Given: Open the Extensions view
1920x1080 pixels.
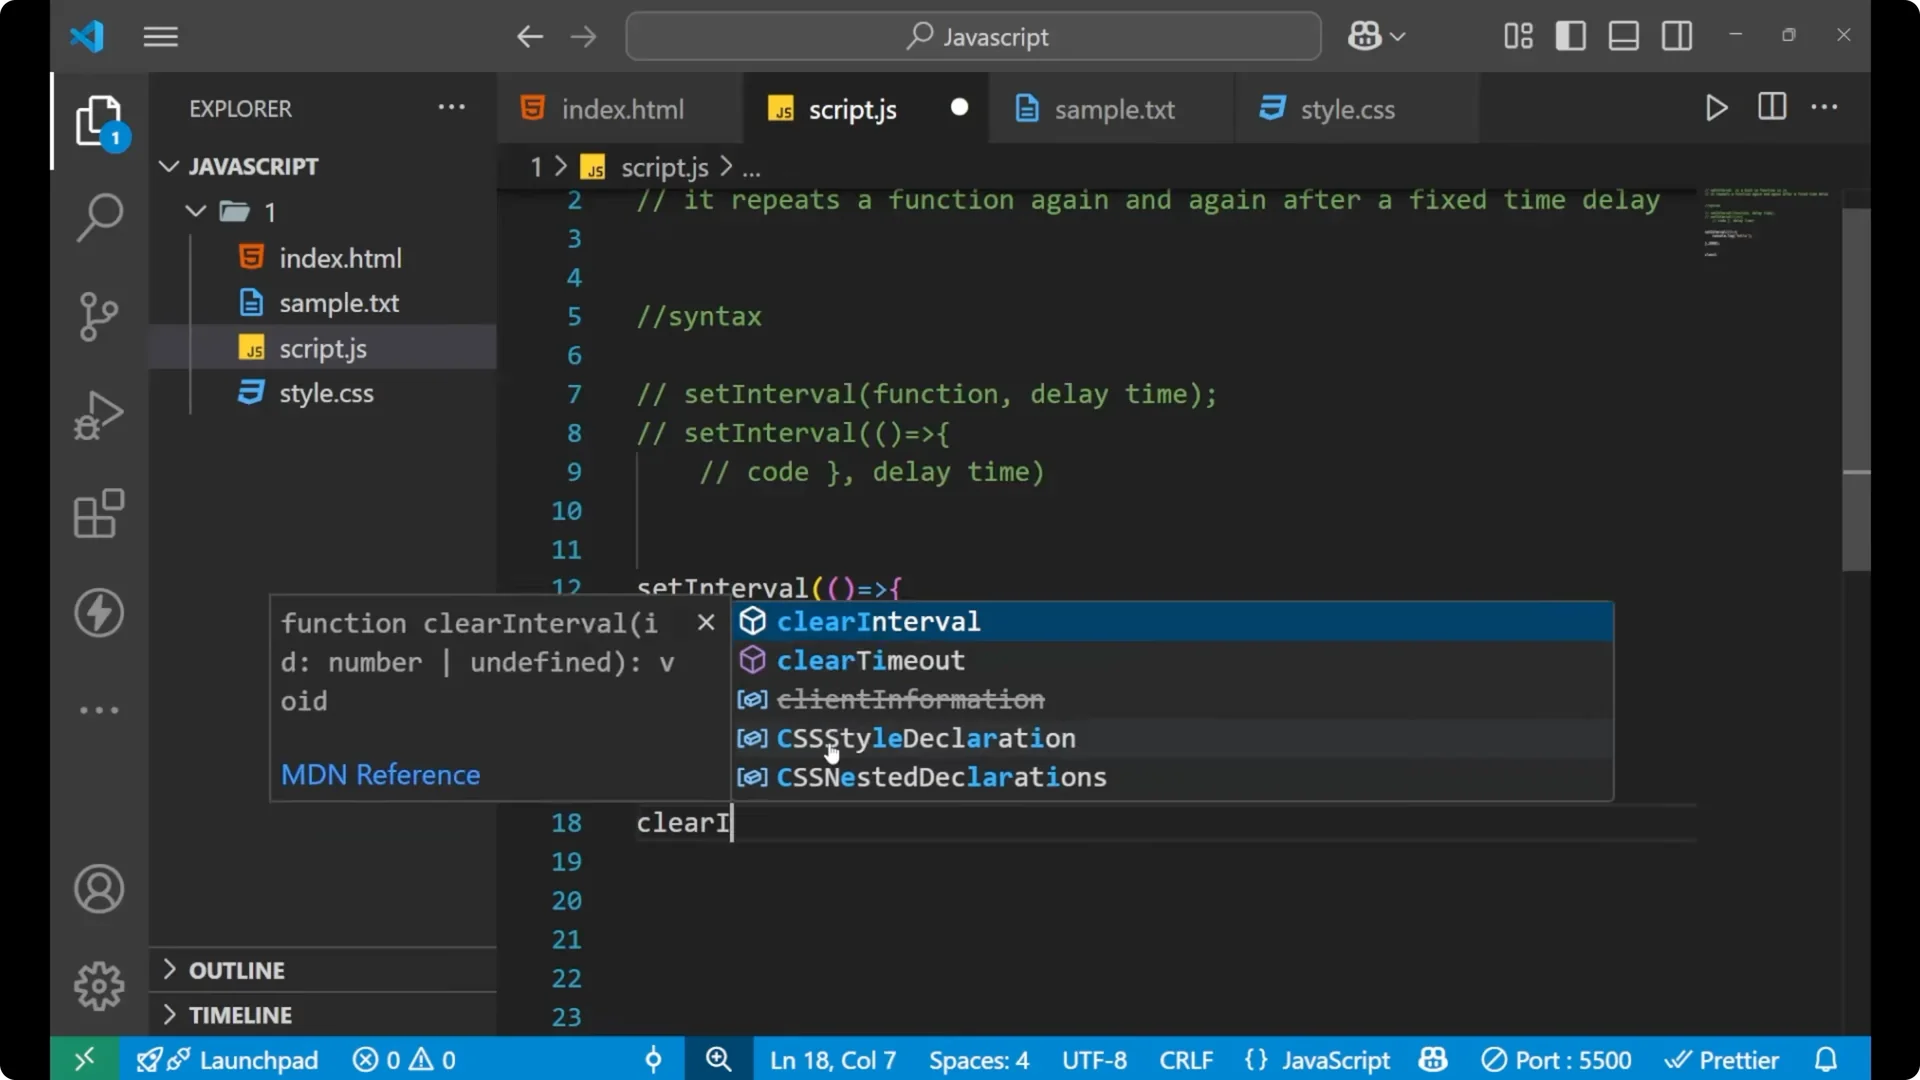Looking at the screenshot, I should click(x=99, y=514).
